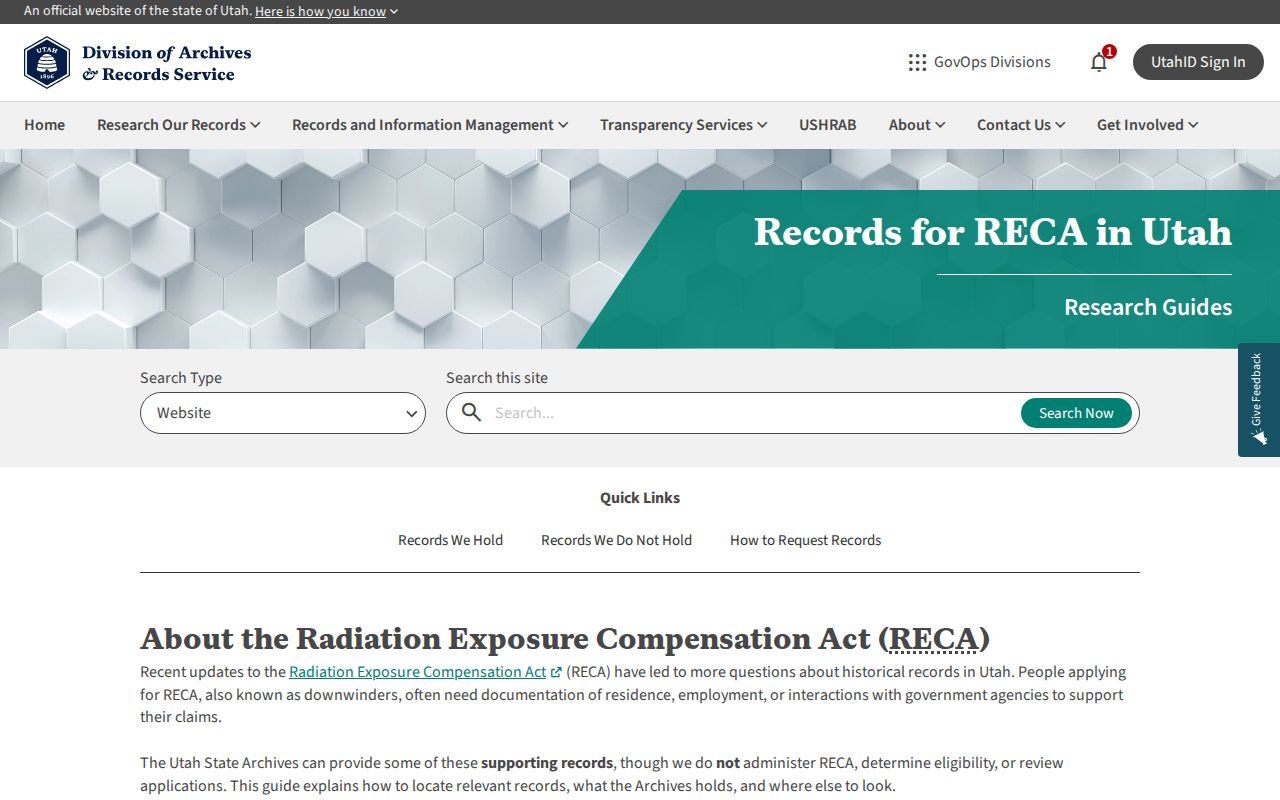This screenshot has width=1280, height=800.
Task: Open the GovOps Divisions grid icon
Action: pyautogui.click(x=917, y=62)
